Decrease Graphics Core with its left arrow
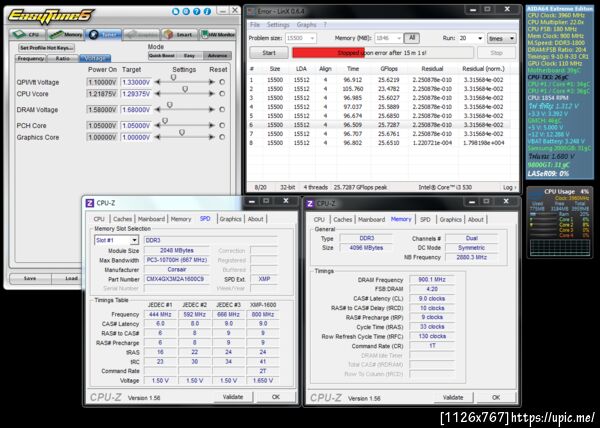The image size is (600, 428). tap(157, 137)
